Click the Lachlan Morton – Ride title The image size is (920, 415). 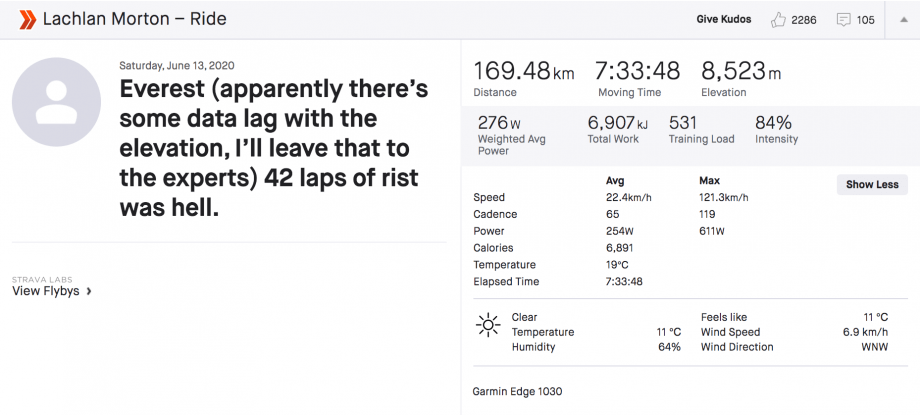pos(135,18)
